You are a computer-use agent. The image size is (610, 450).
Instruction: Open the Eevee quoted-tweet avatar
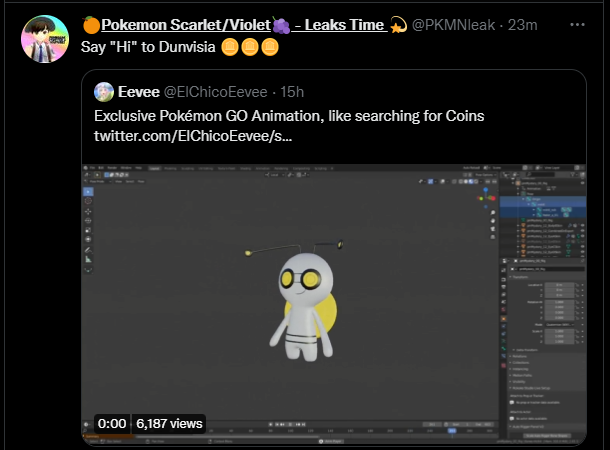click(104, 92)
